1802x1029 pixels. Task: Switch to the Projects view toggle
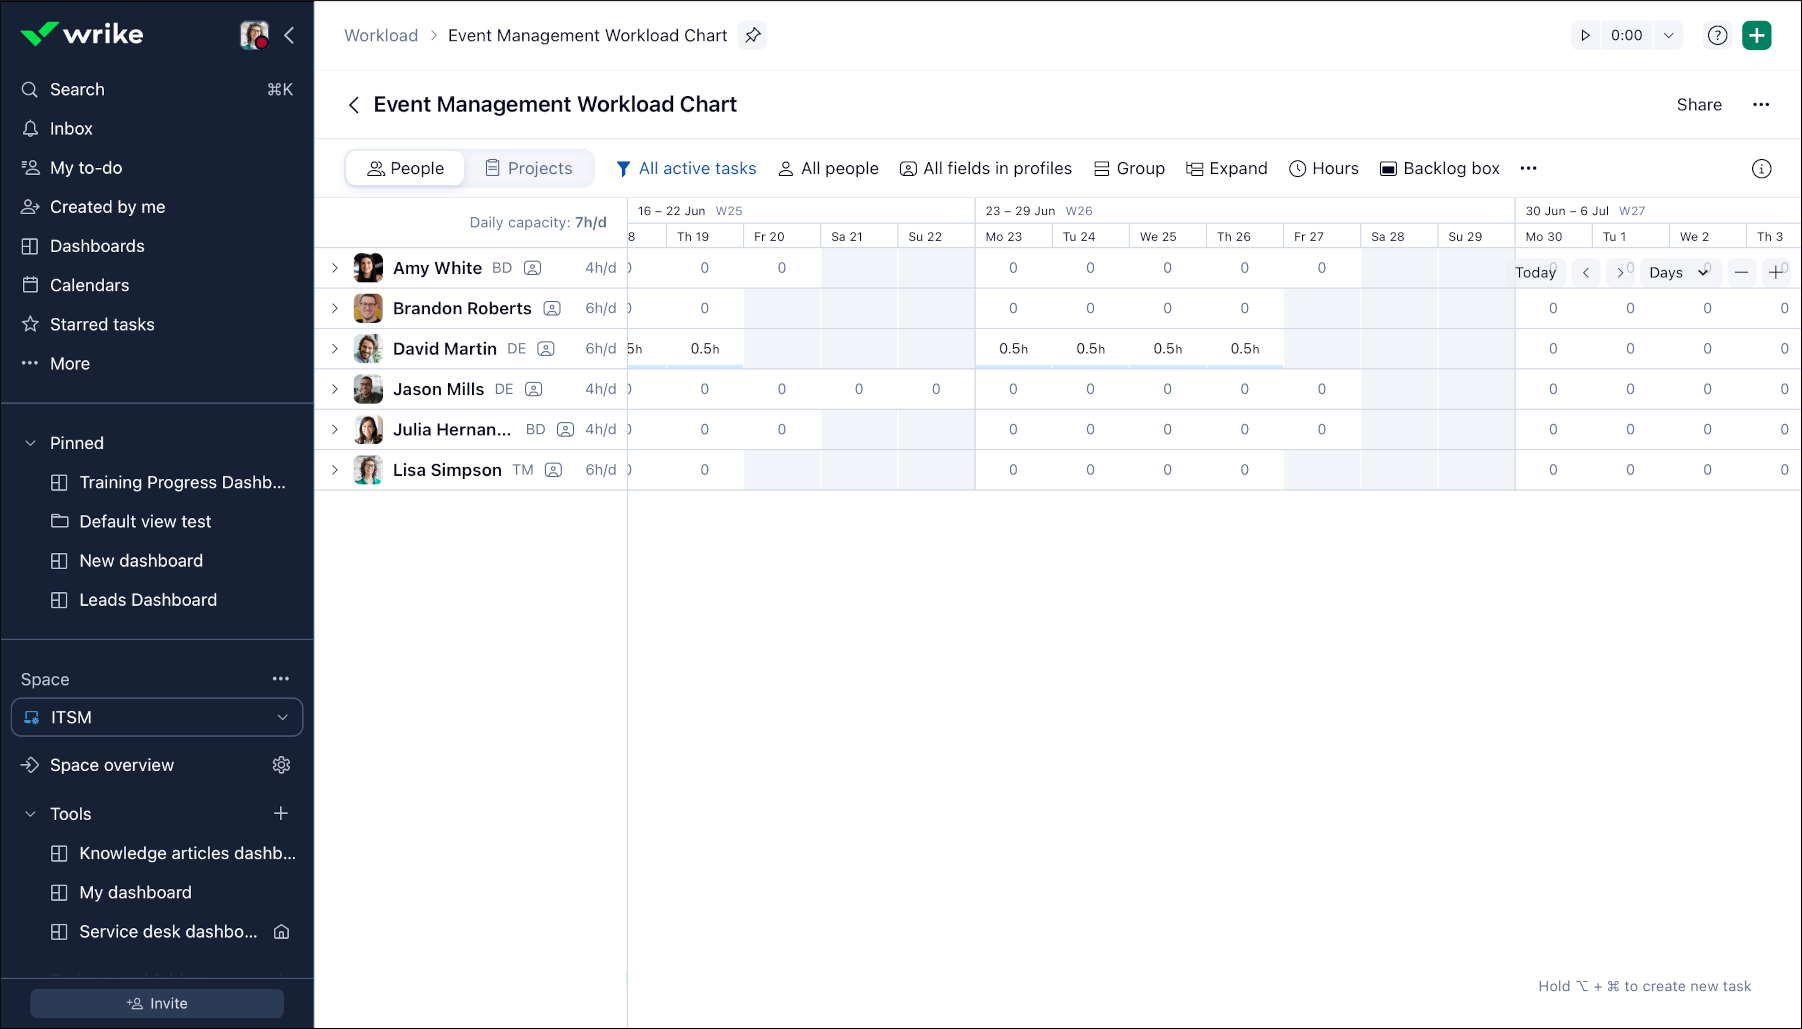tap(529, 168)
